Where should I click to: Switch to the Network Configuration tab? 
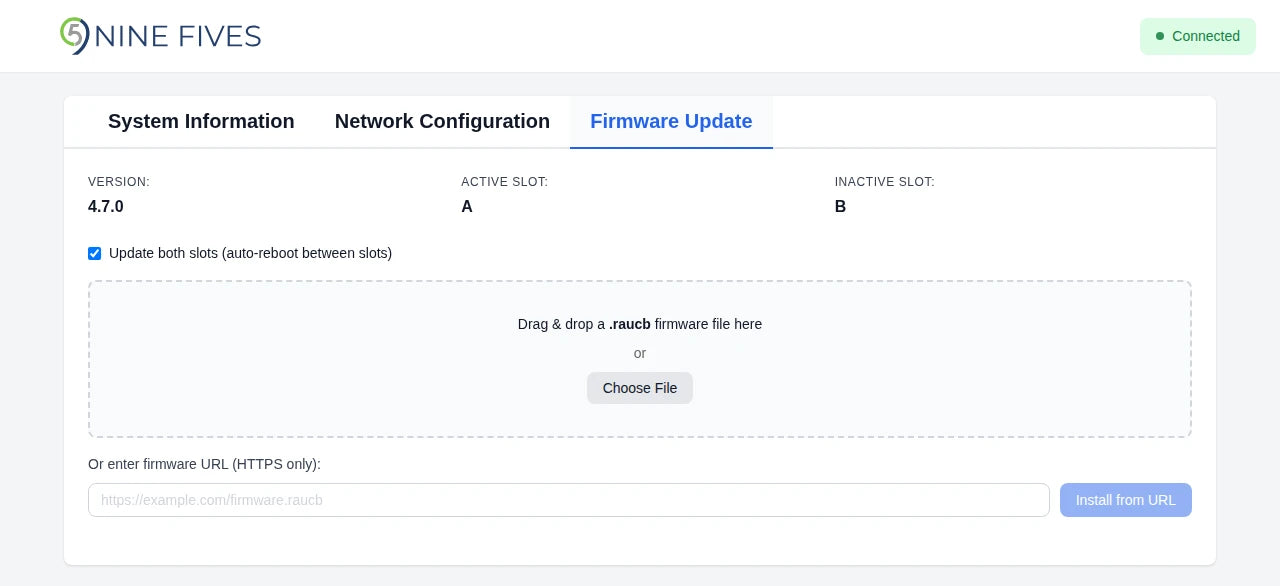coord(442,122)
